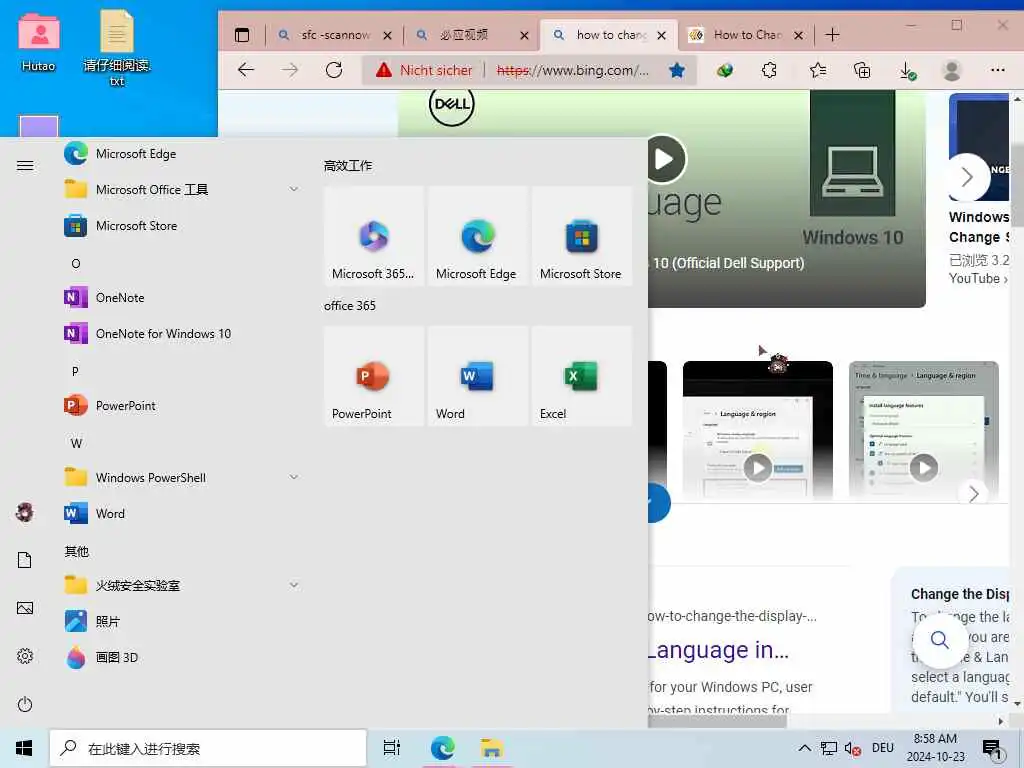1024x768 pixels.
Task: Launch OneNote for Windows 10
Action: 180,334
